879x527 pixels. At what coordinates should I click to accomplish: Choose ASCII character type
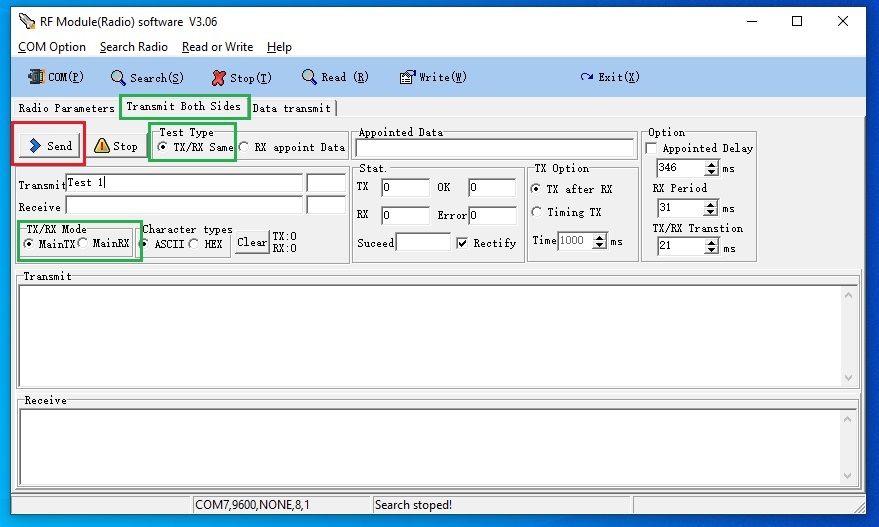click(x=163, y=244)
